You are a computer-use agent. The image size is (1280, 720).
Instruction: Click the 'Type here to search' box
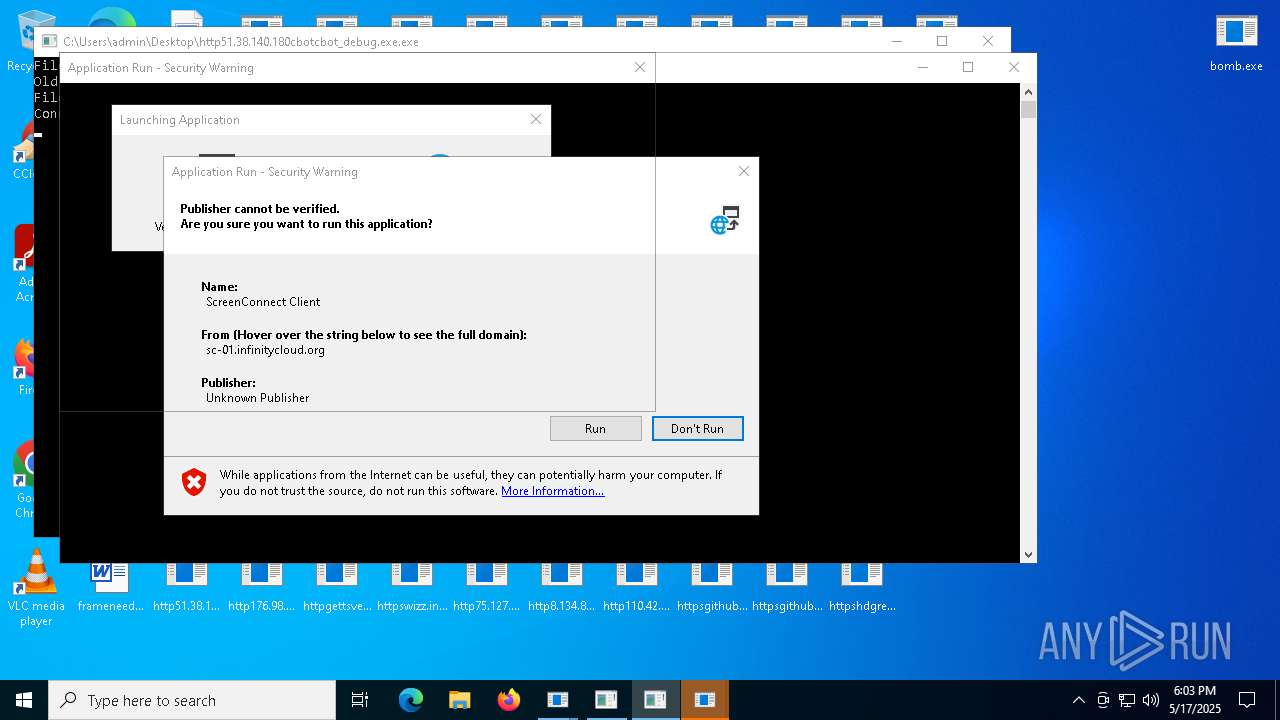point(192,700)
